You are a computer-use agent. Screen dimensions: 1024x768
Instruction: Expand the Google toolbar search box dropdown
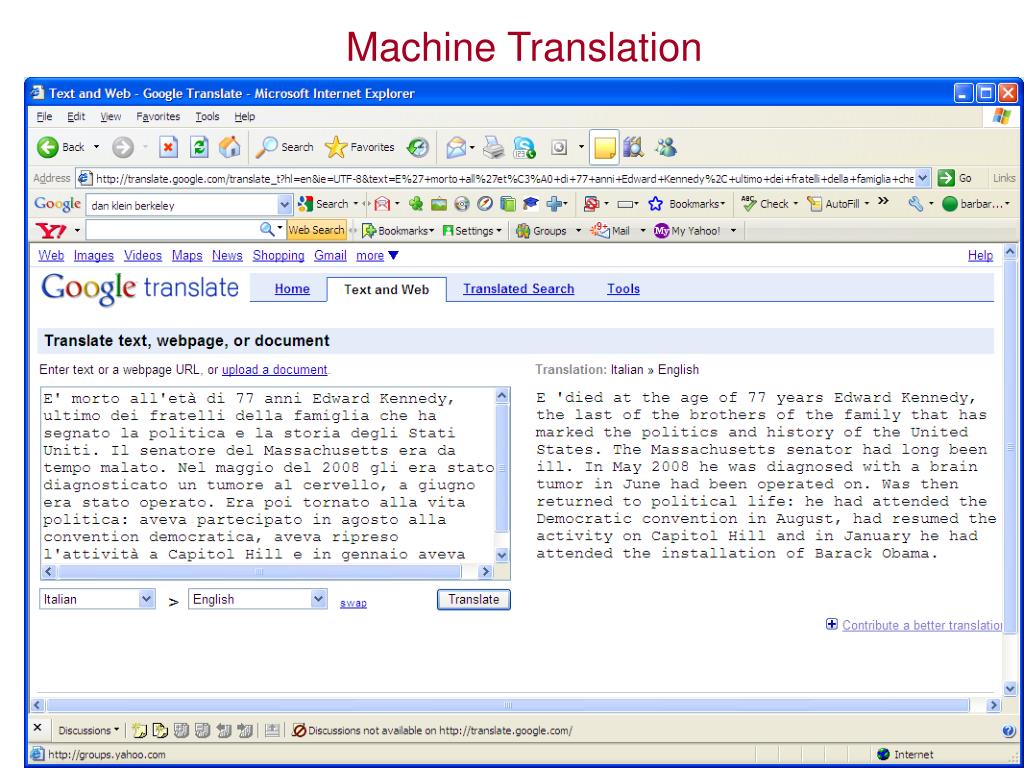coord(284,204)
